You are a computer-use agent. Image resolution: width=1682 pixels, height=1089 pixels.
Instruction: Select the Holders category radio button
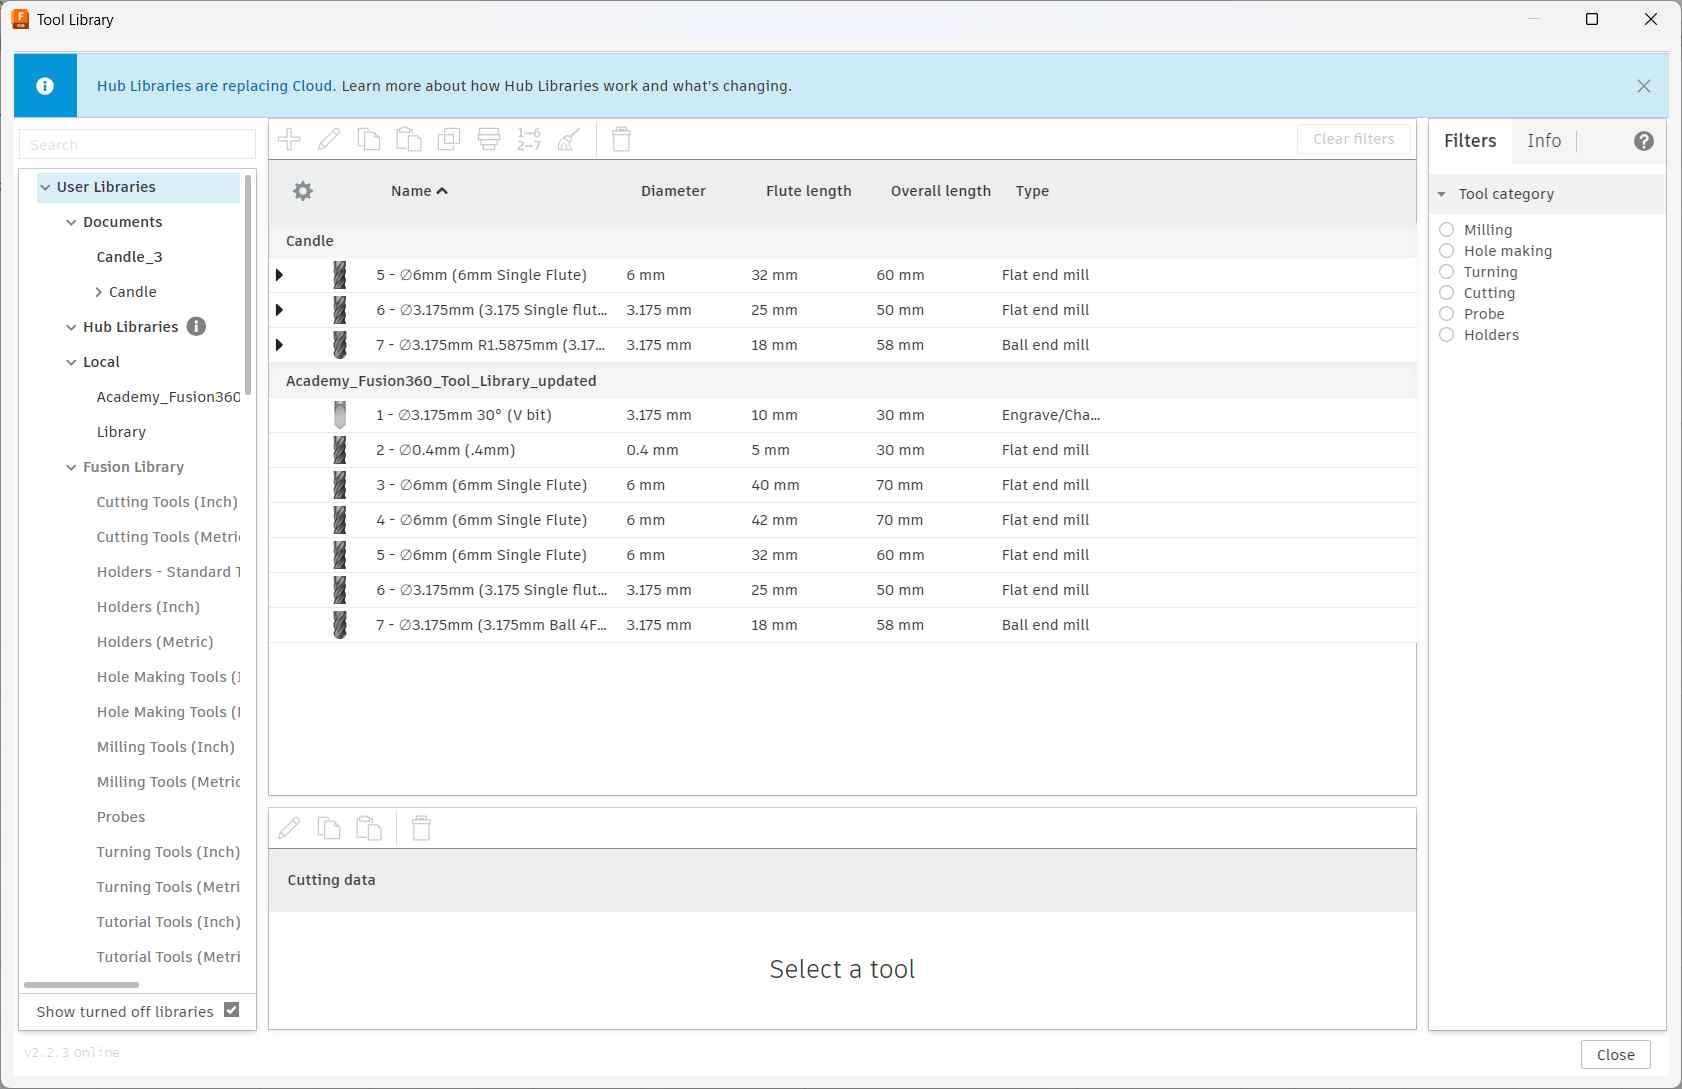tap(1446, 334)
